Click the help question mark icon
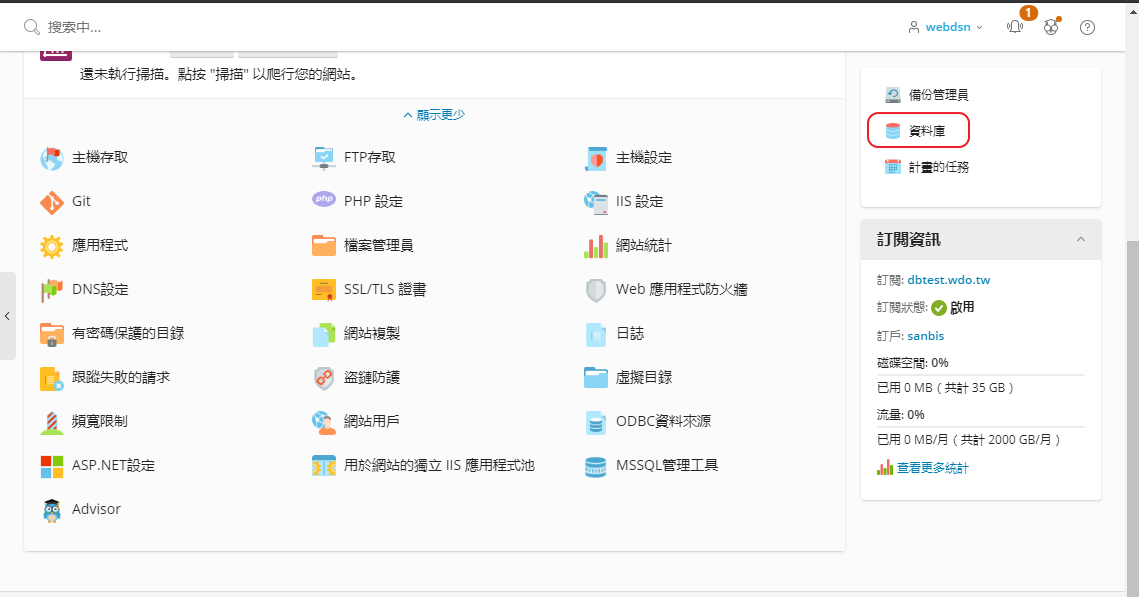The width and height of the screenshot is (1139, 597). [x=1088, y=27]
